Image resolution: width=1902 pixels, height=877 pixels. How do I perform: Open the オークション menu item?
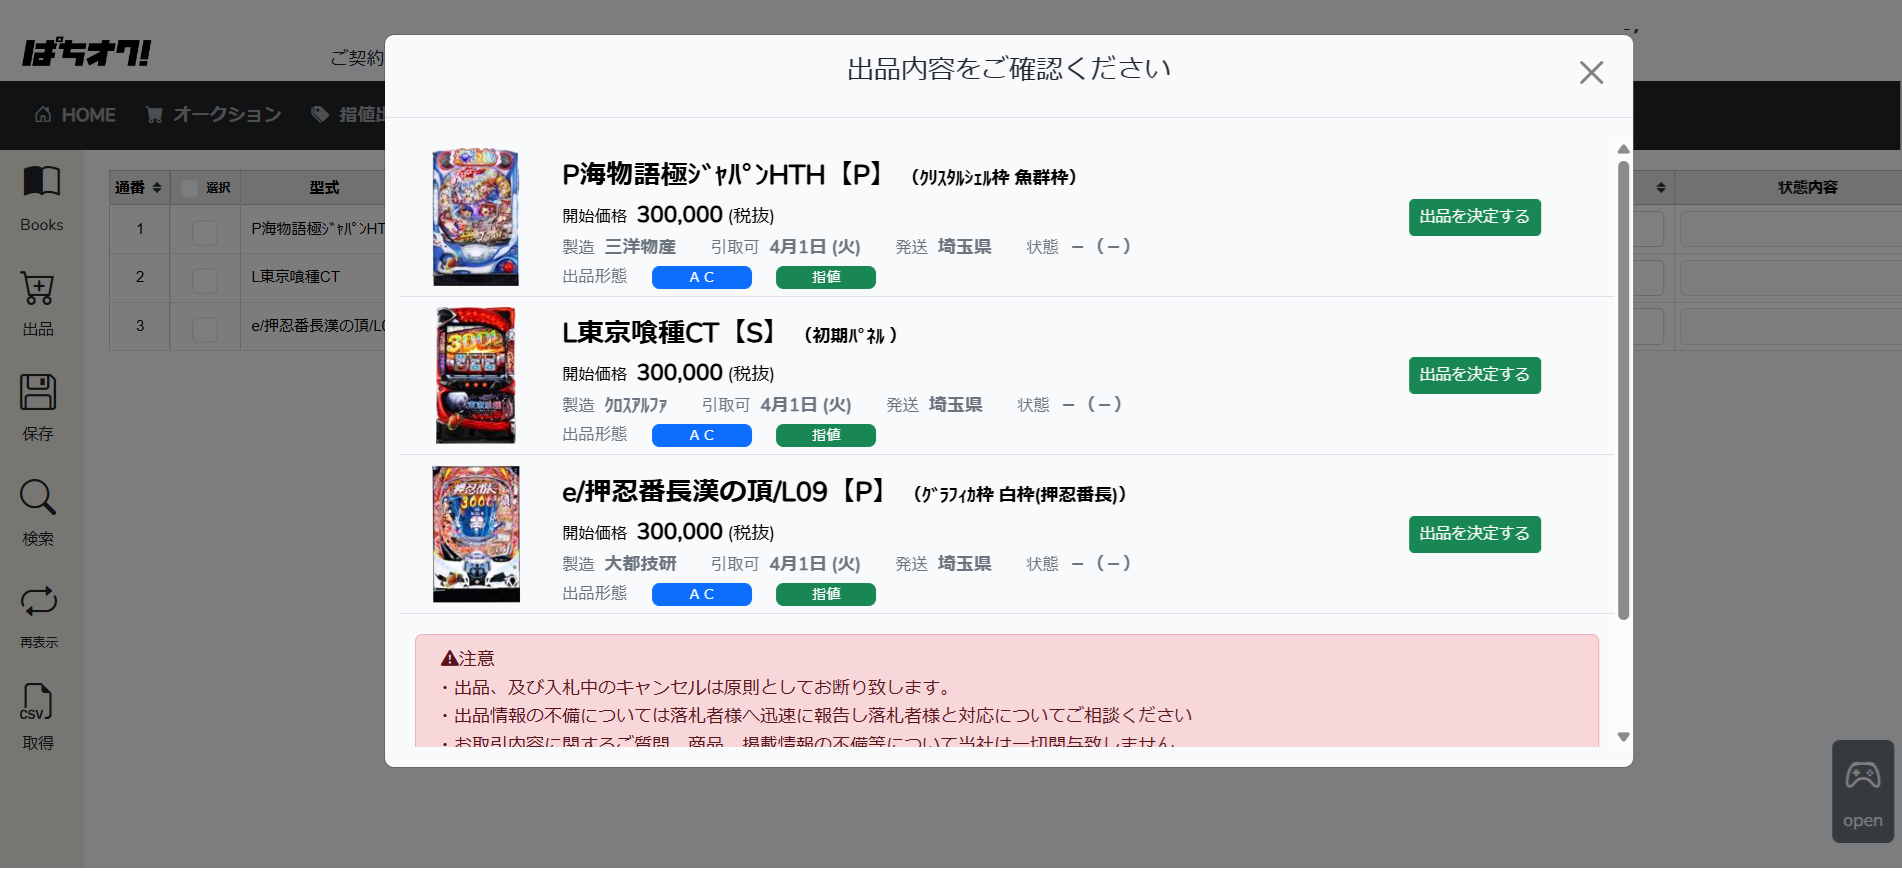click(x=213, y=115)
